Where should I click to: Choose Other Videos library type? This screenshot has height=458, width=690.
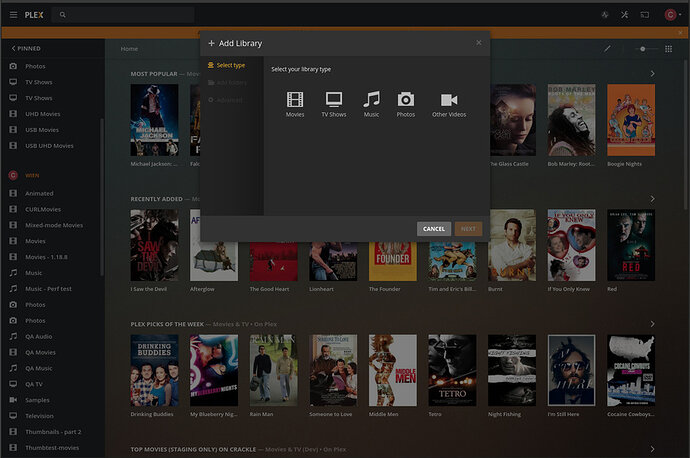(x=449, y=104)
